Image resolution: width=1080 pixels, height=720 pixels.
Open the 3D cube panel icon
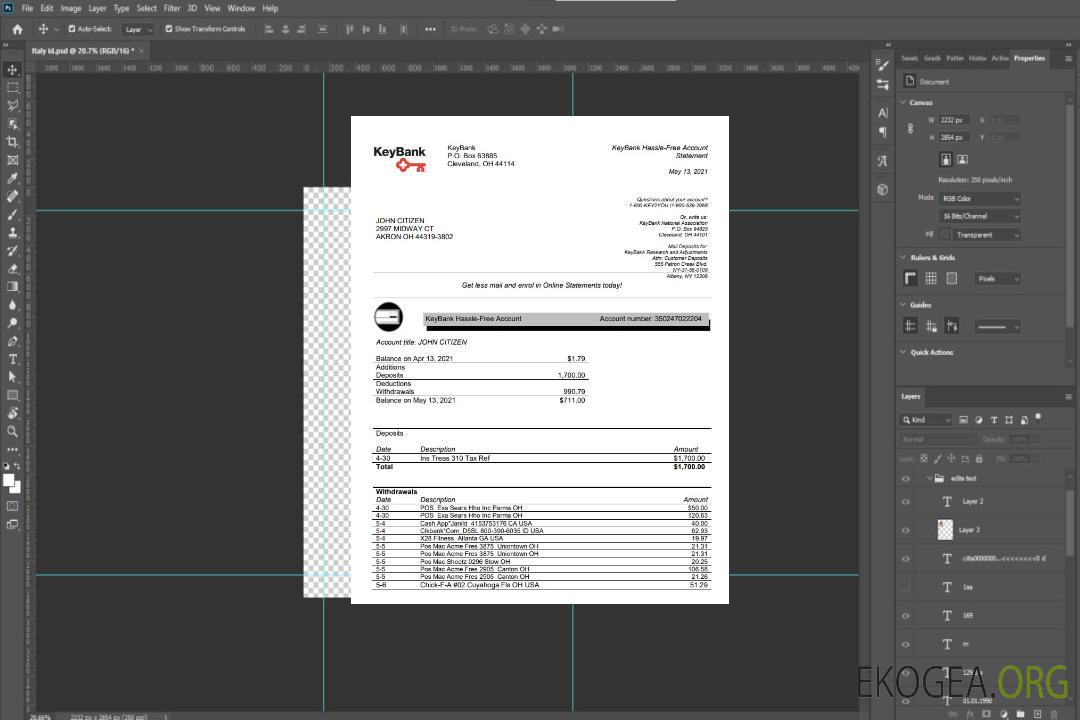click(882, 189)
